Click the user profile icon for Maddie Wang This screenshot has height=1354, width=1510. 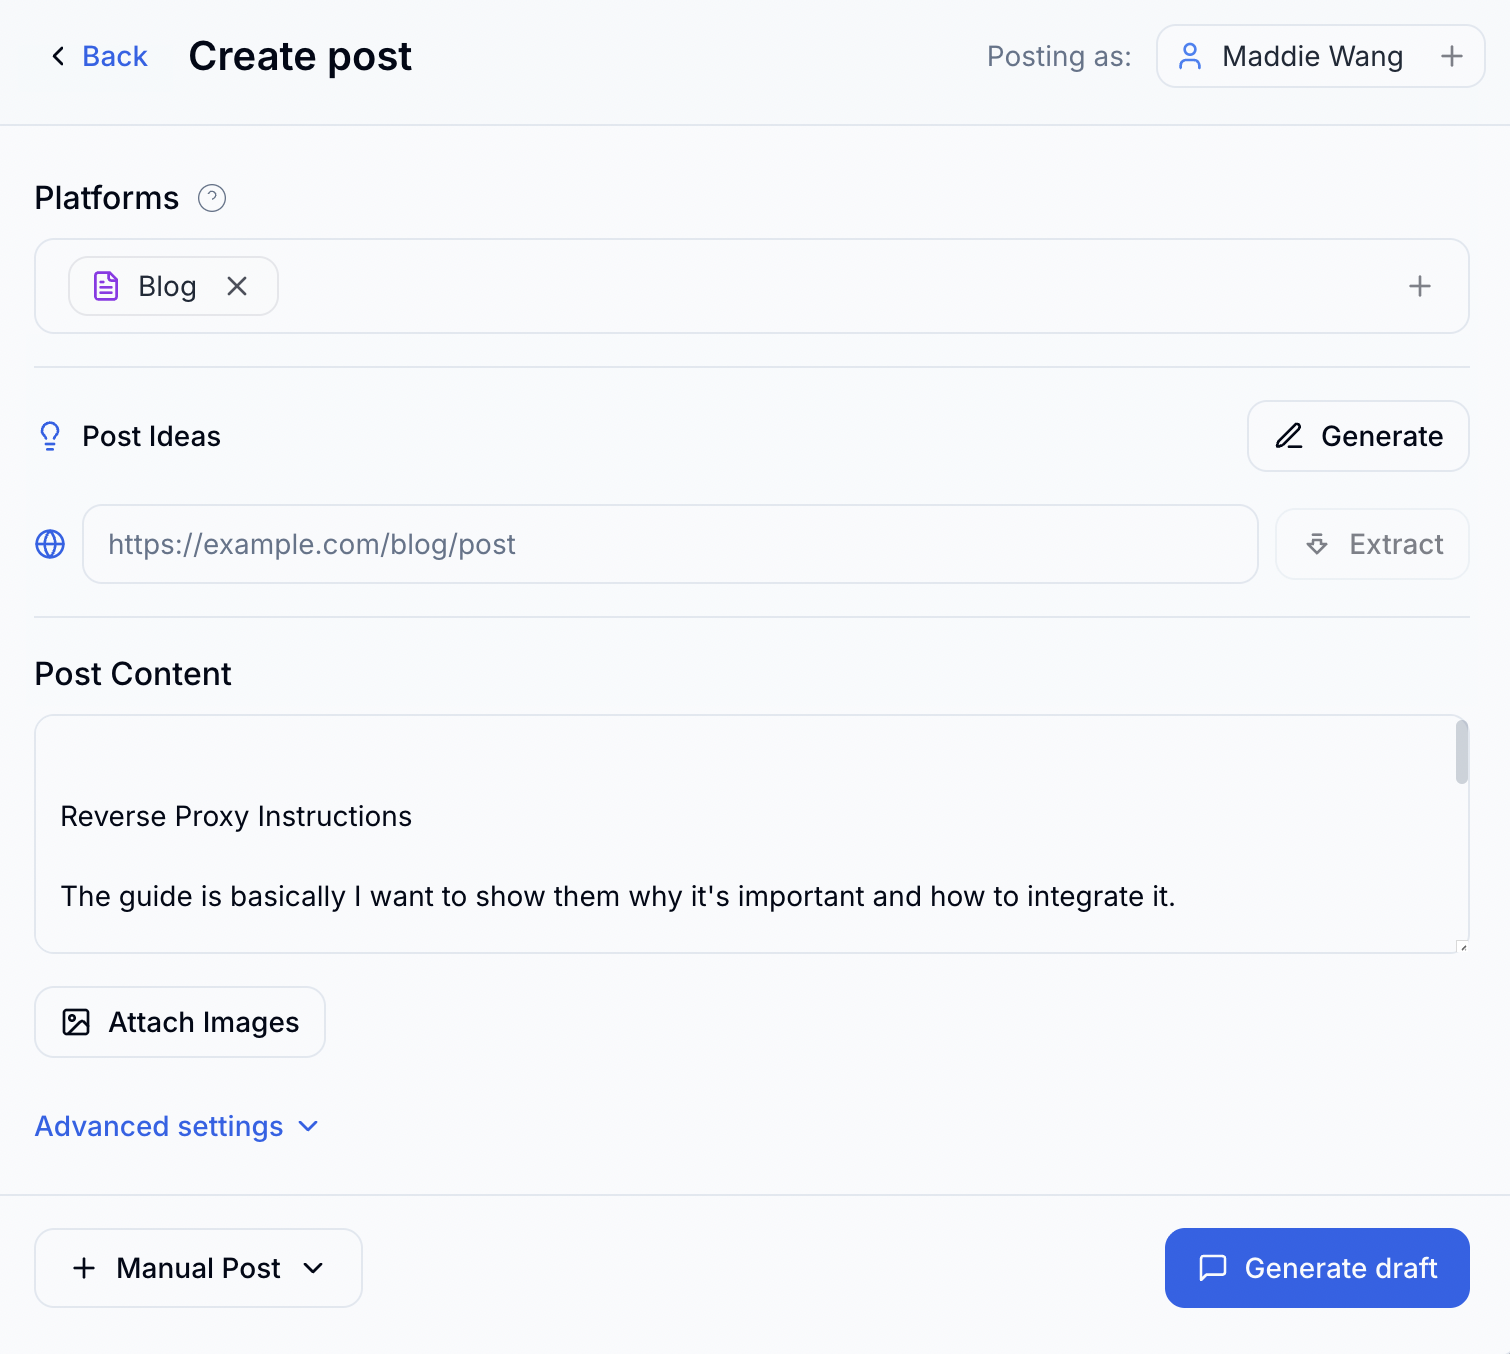click(x=1190, y=56)
